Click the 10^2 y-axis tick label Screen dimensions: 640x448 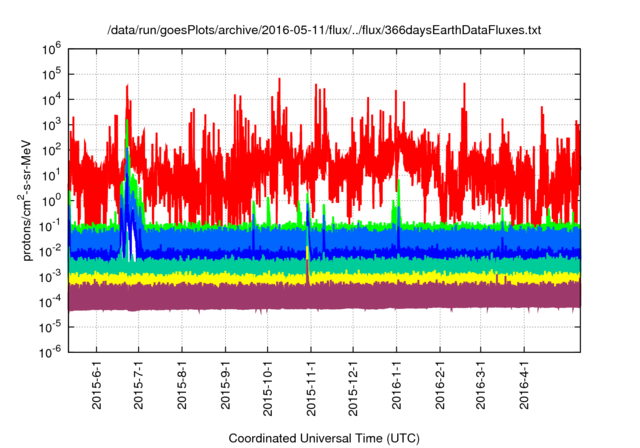click(x=51, y=151)
